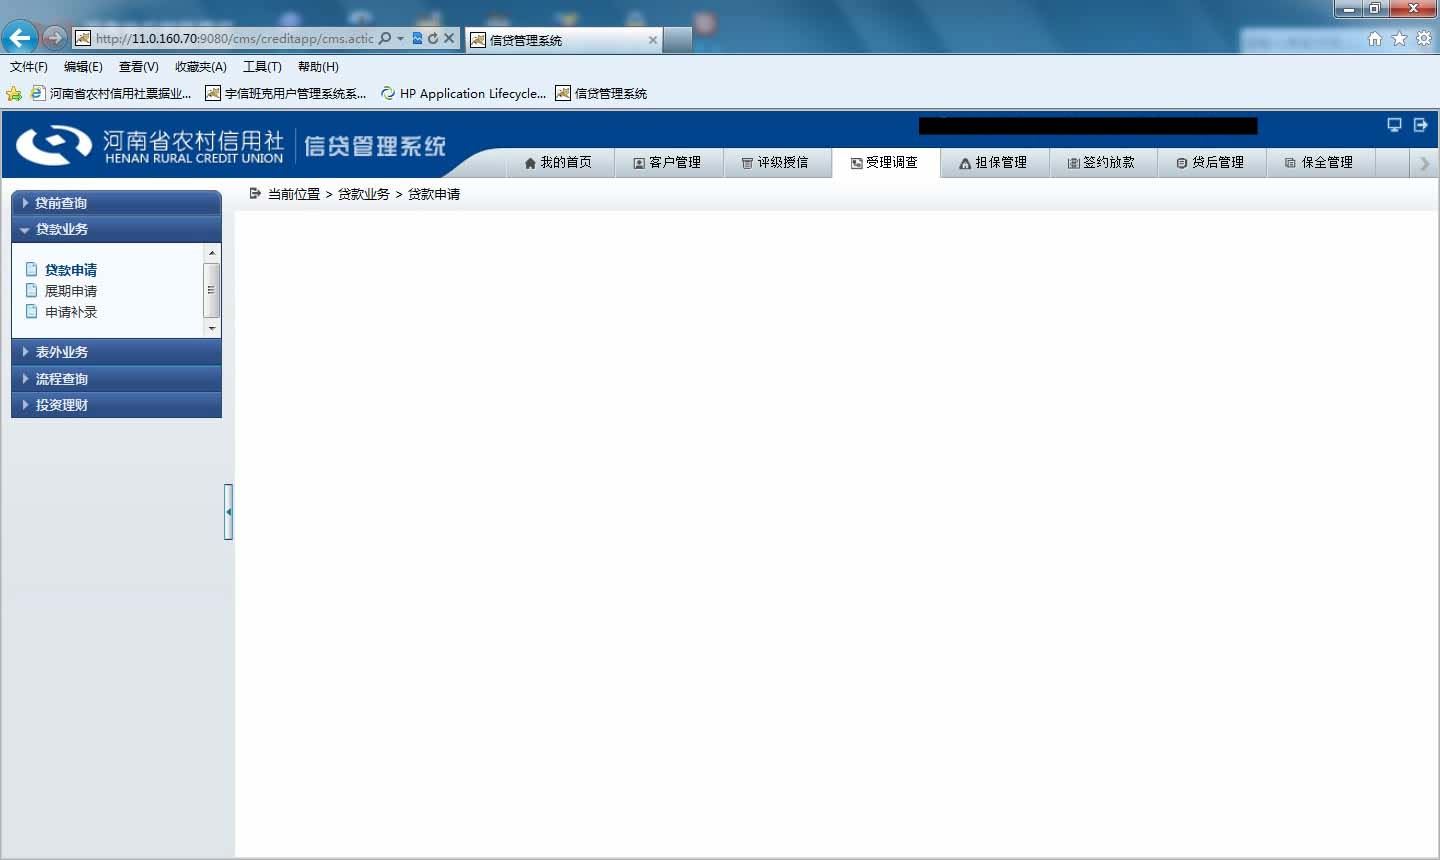The image size is (1440, 860).
Task: Click the sidebar list scrollbar thumb
Action: pos(211,290)
